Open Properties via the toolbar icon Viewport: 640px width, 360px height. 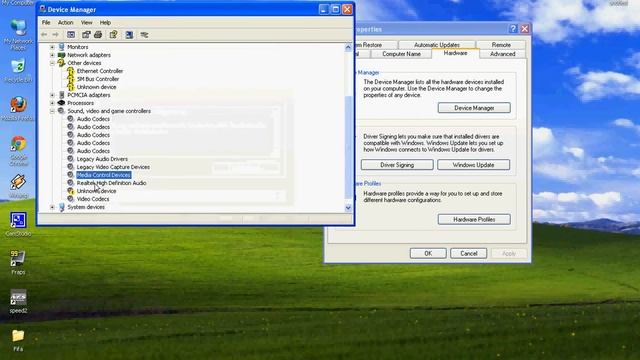click(86, 35)
